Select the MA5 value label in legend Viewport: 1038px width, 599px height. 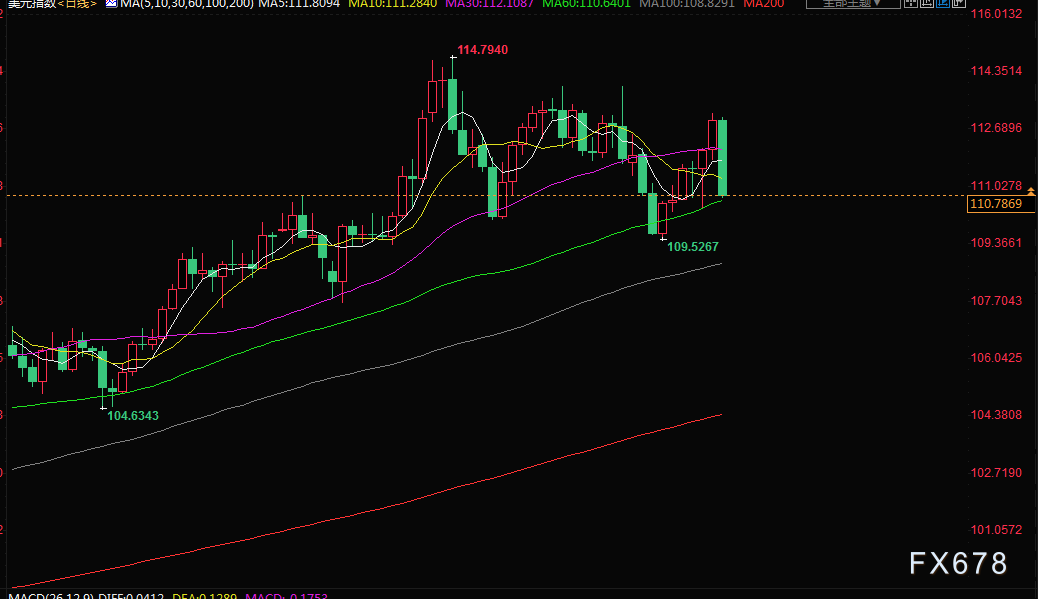coord(299,4)
